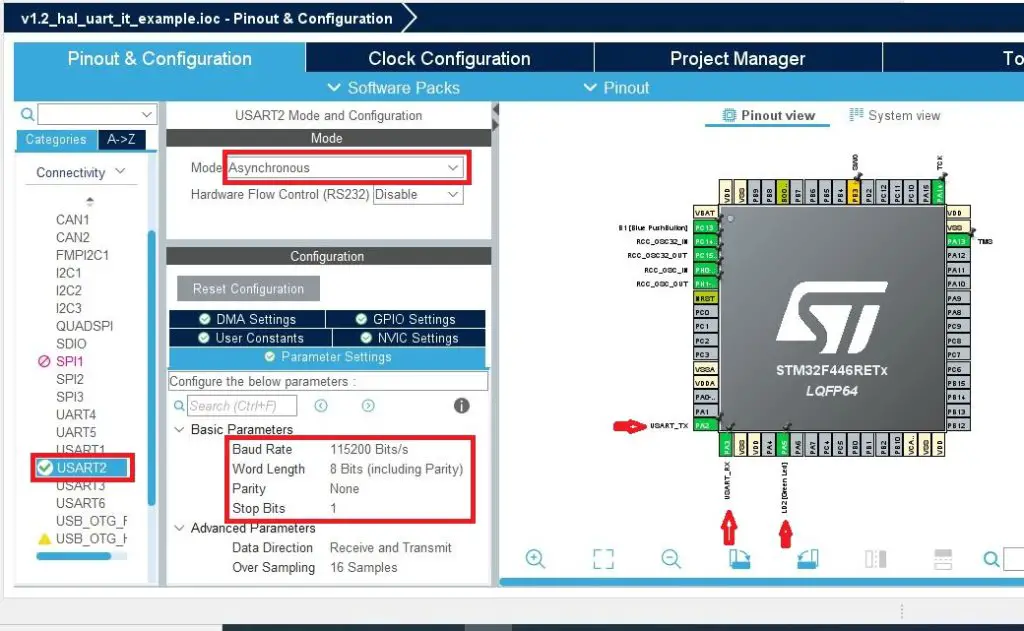Open the category search combo dropdown
The image size is (1024, 631).
(x=147, y=115)
